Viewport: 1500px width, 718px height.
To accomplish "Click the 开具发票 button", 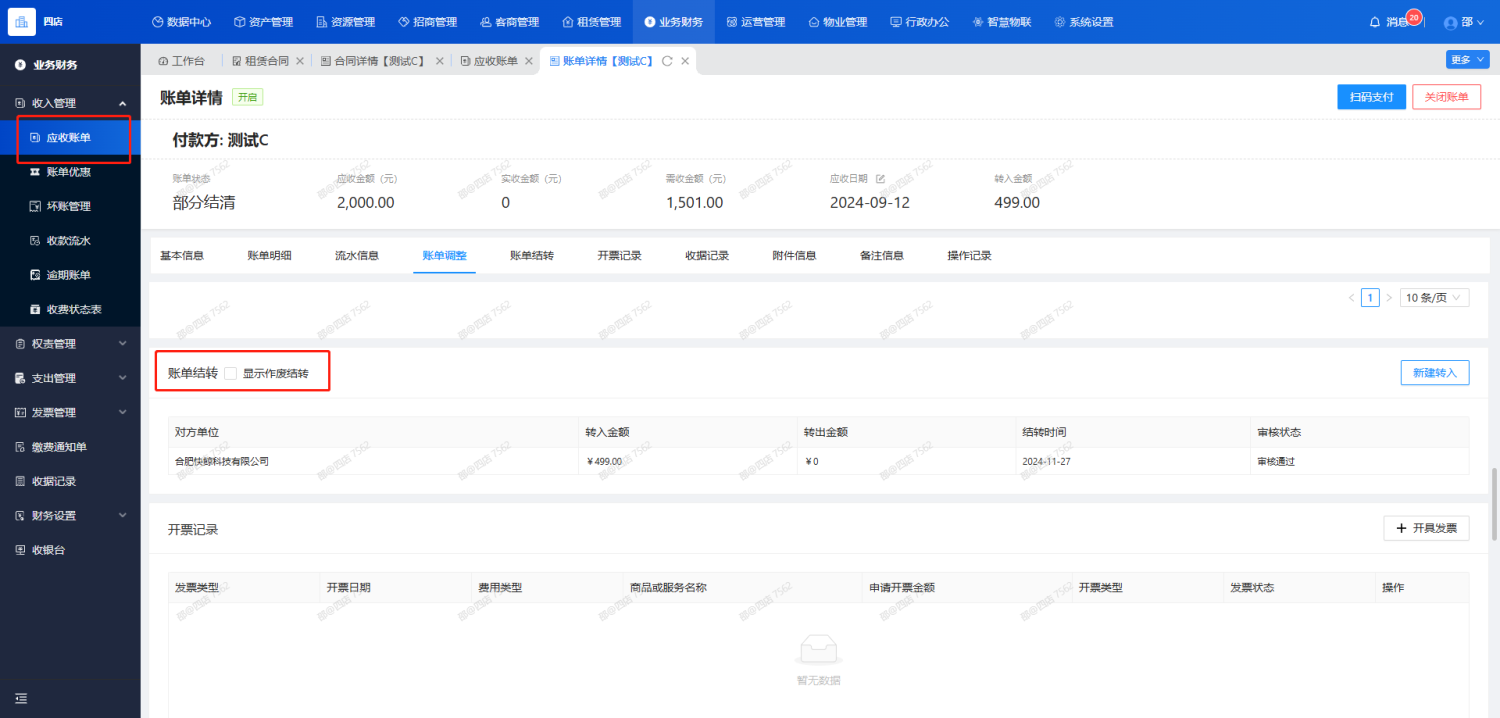I will click(x=1427, y=528).
